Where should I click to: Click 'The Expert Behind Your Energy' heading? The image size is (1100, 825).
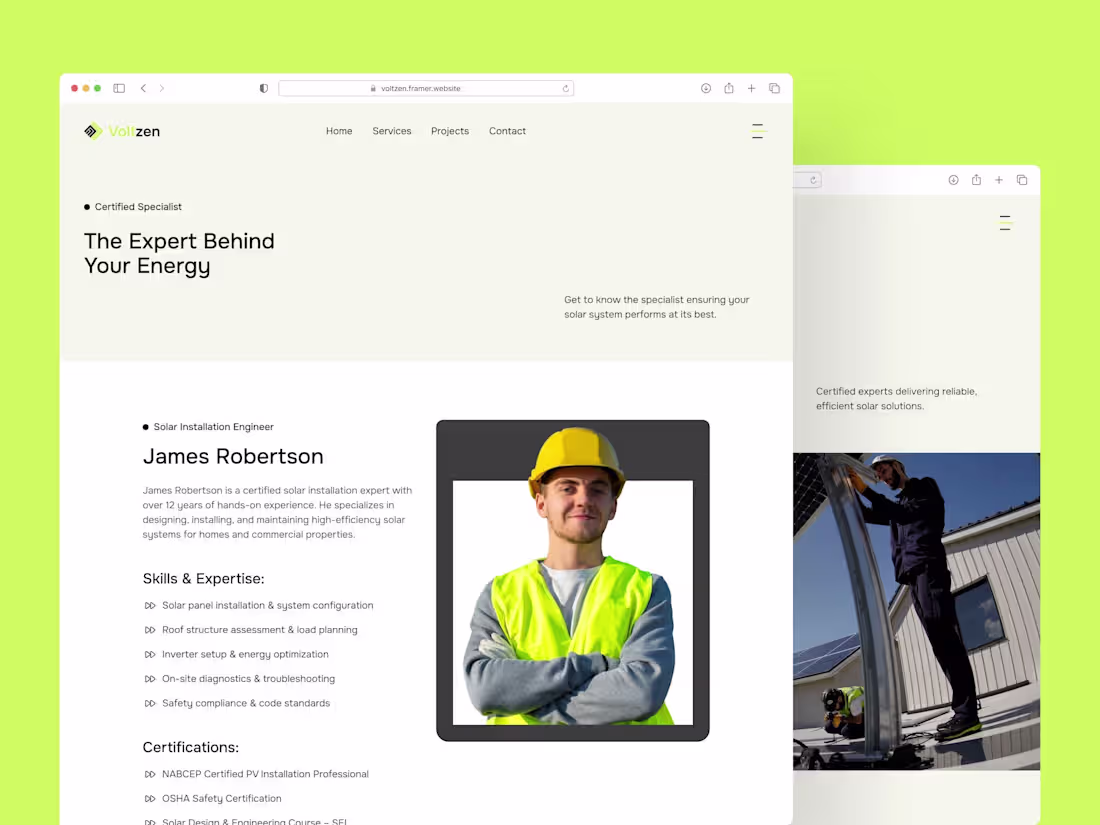[x=179, y=253]
